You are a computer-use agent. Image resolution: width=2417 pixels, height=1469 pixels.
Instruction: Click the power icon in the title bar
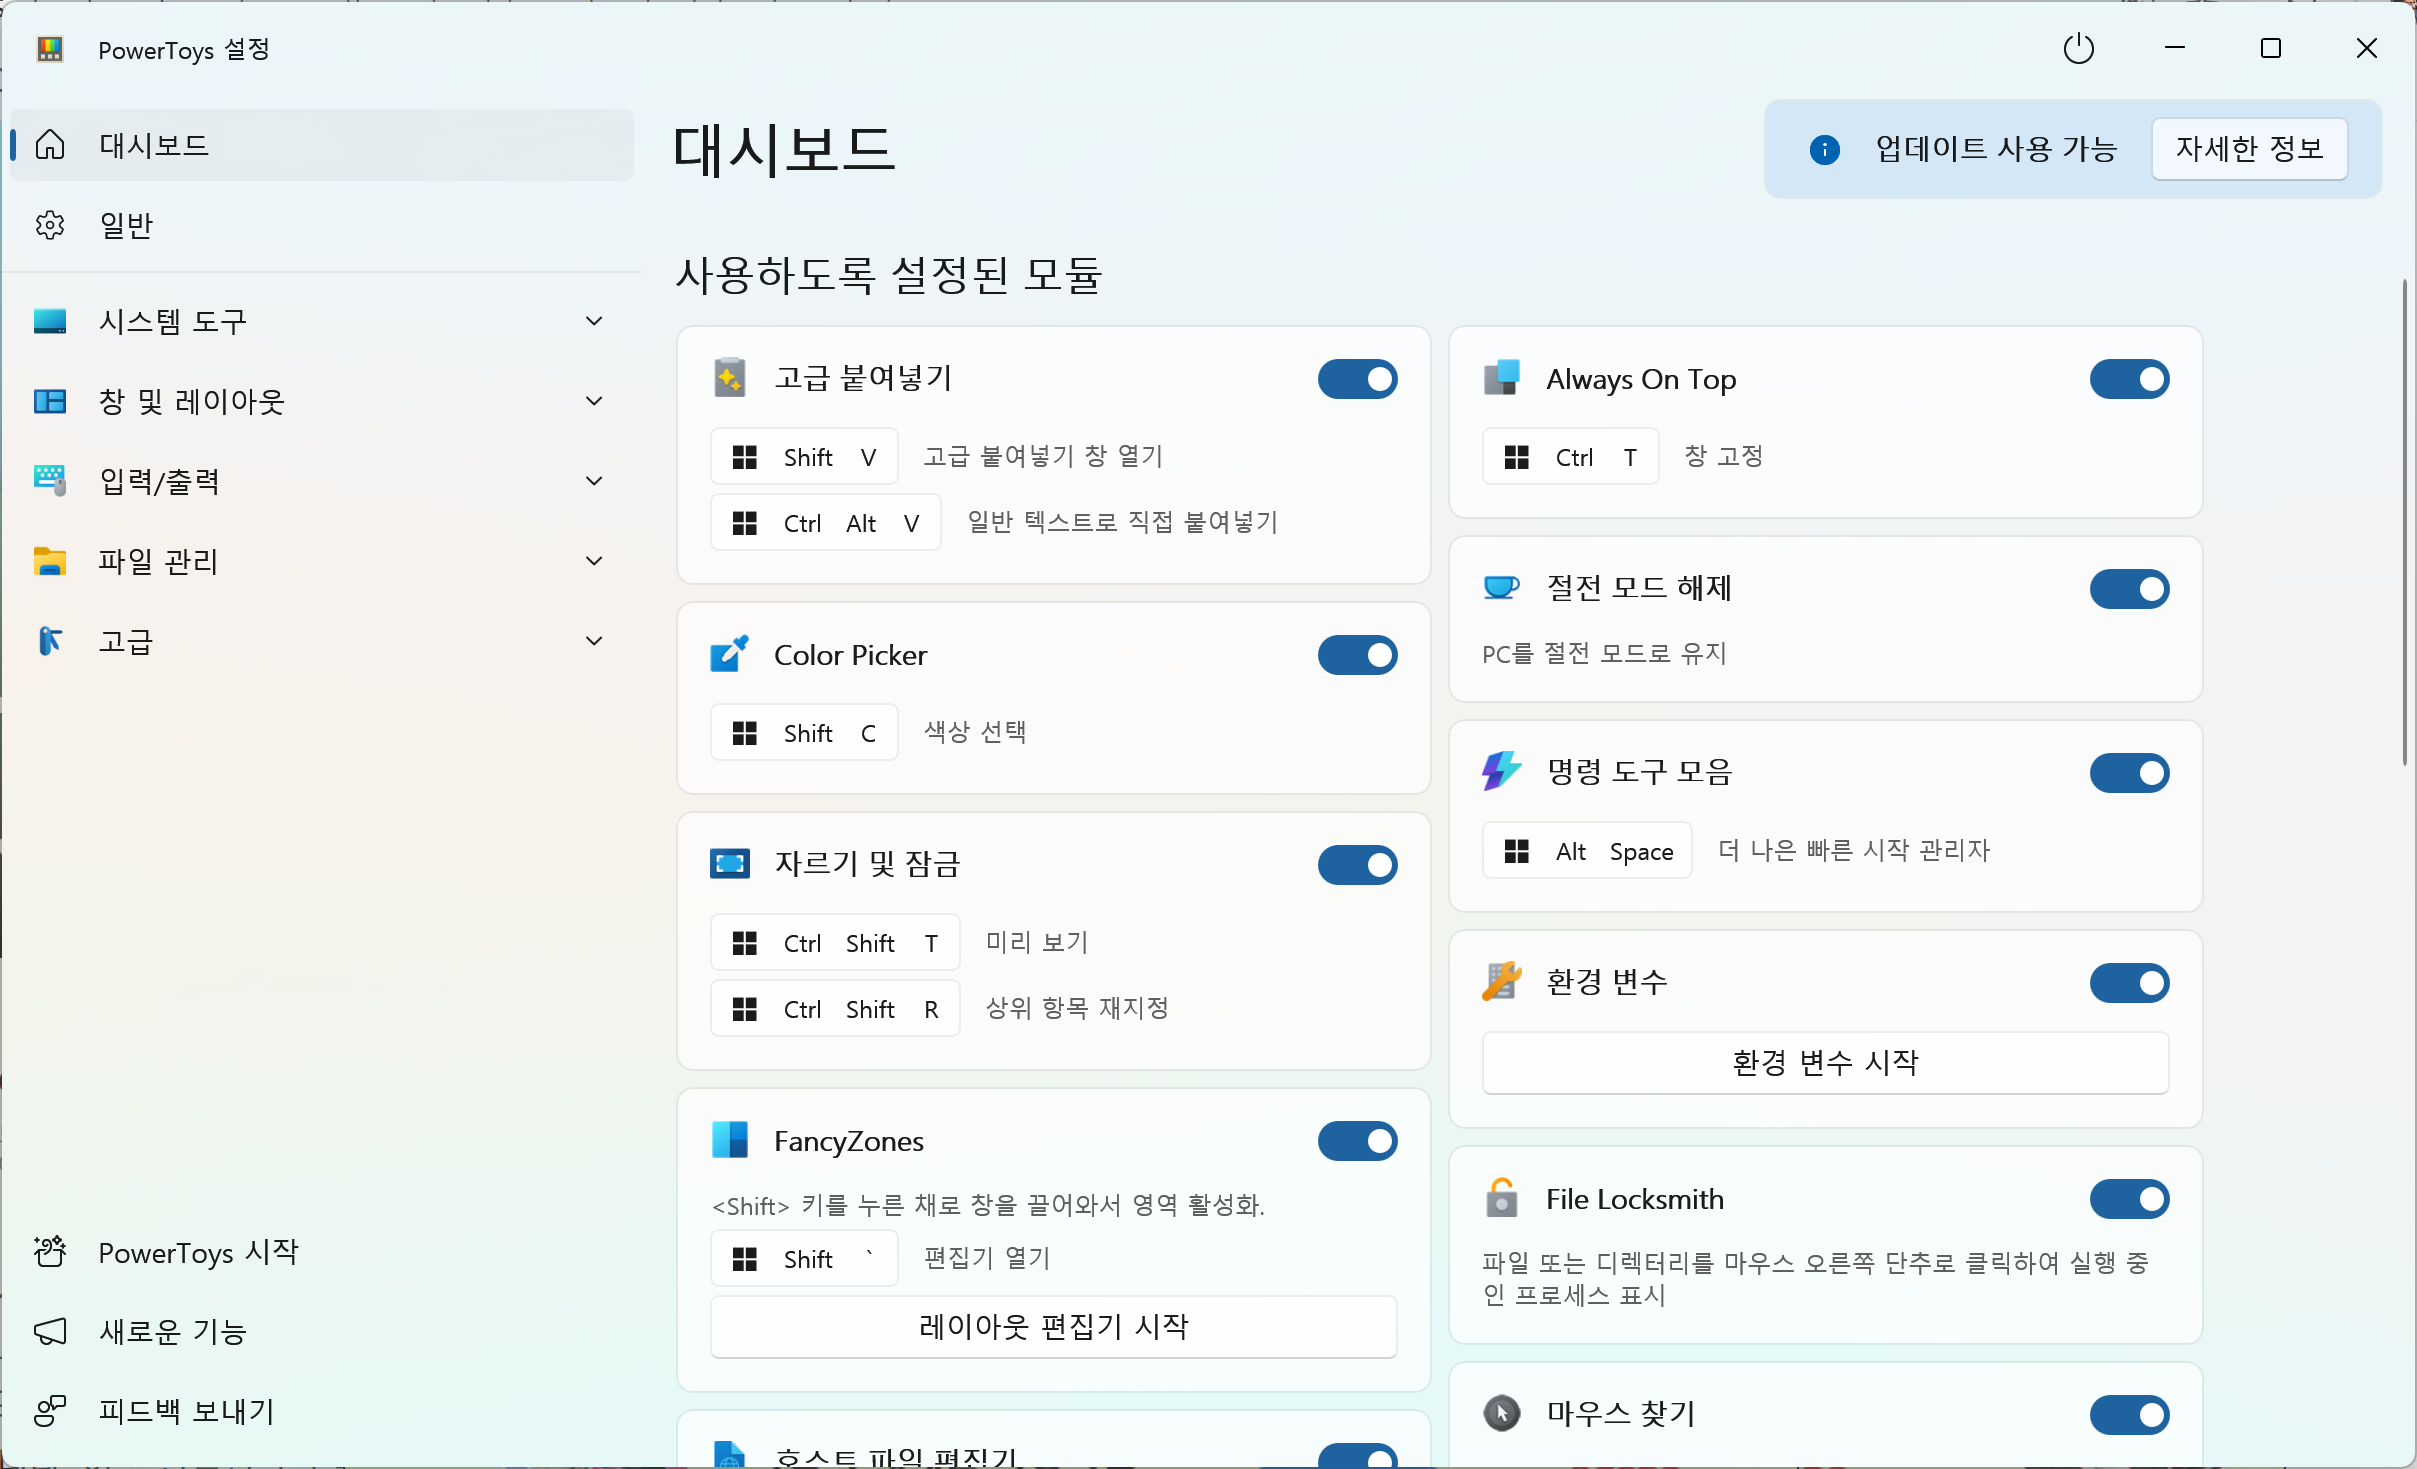pos(2078,48)
